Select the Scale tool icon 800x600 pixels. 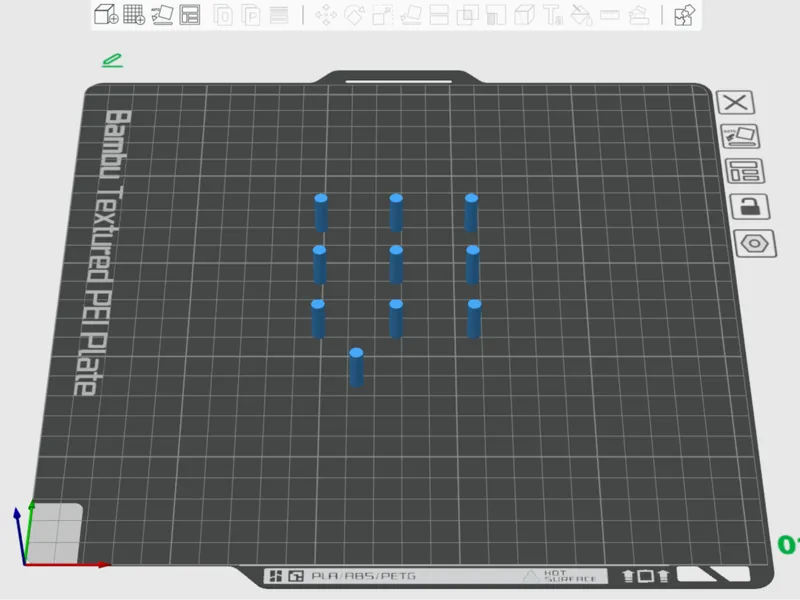(383, 15)
